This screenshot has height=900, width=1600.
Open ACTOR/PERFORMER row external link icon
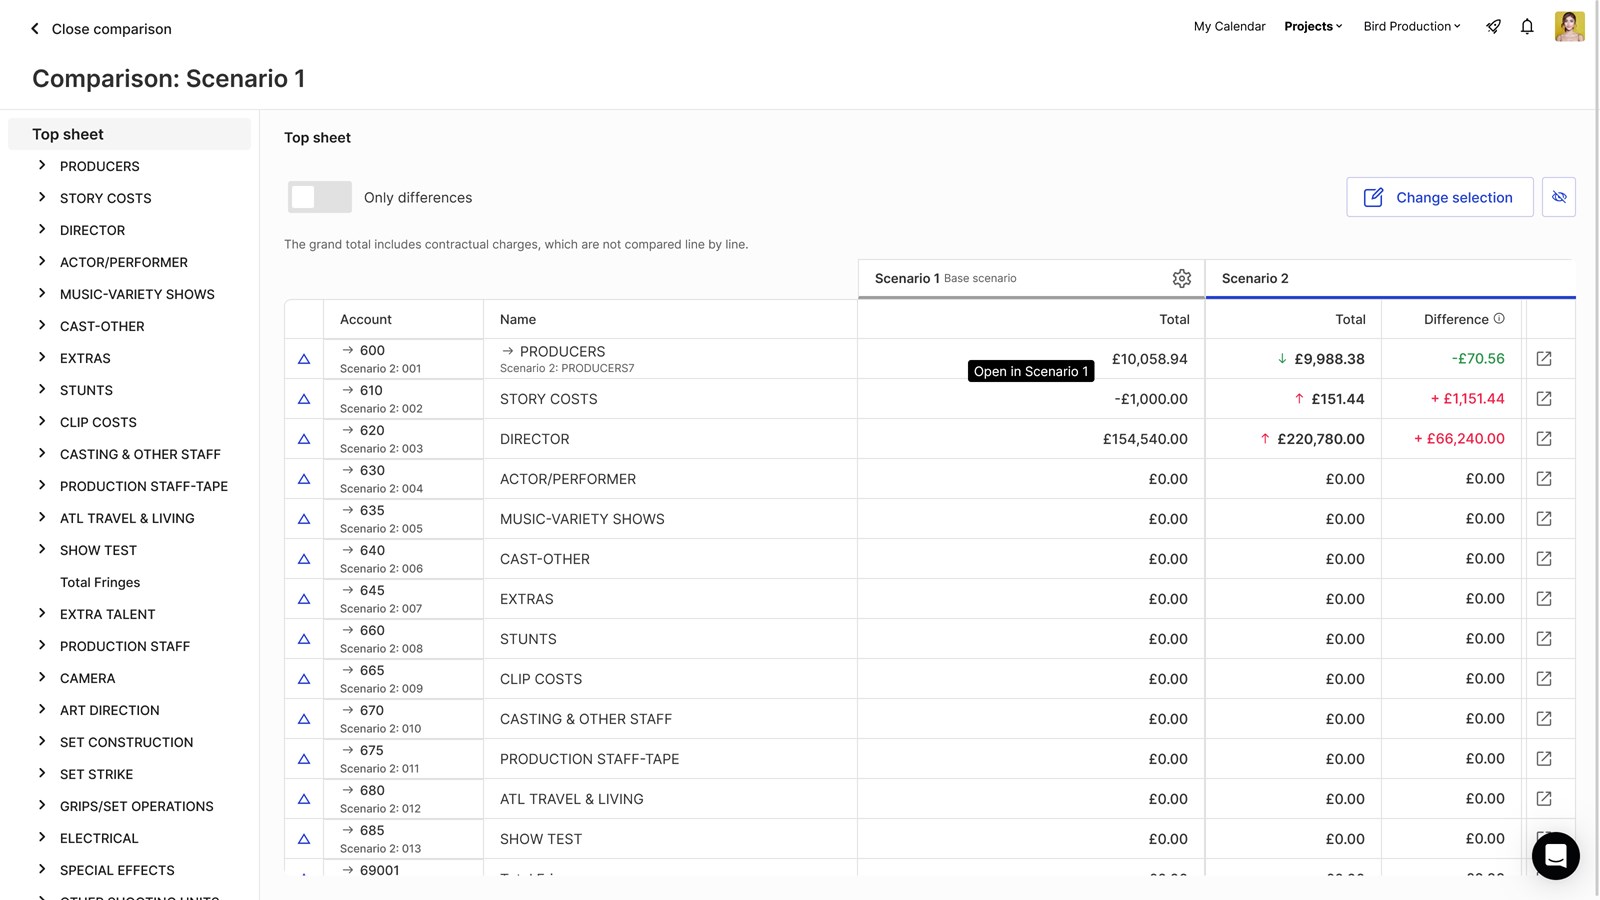click(x=1544, y=479)
